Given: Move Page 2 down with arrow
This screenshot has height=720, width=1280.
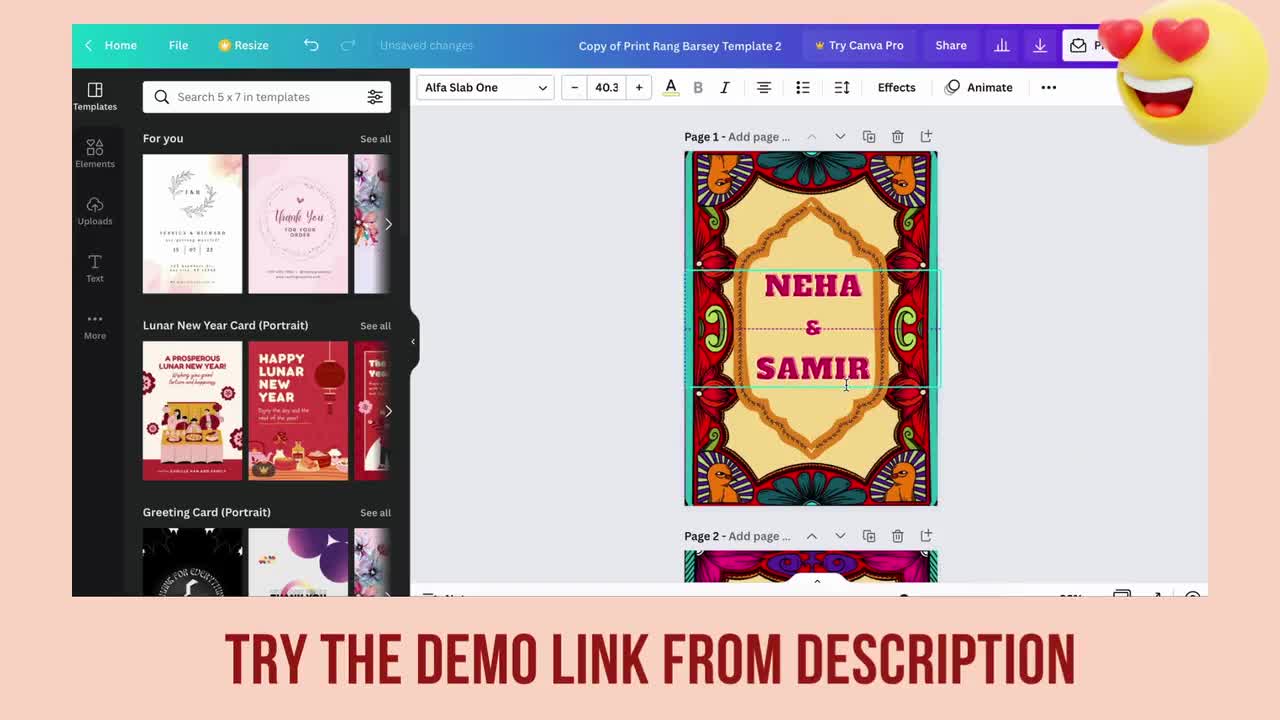Looking at the screenshot, I should point(840,536).
